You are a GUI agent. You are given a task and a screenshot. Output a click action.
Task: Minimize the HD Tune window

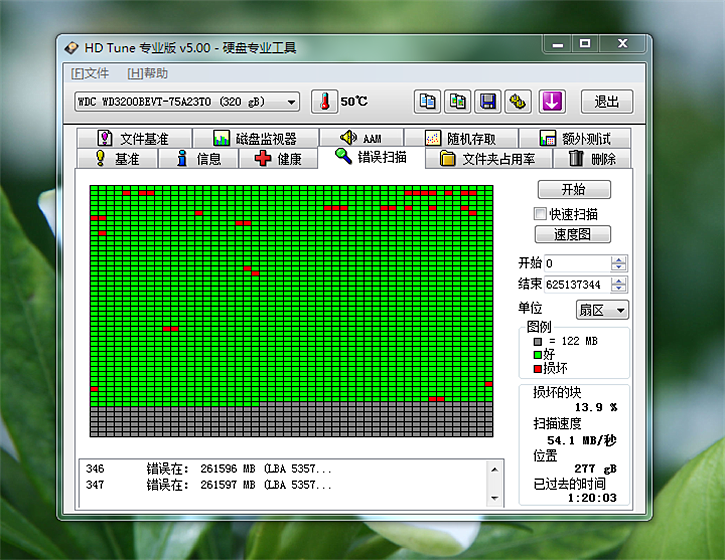point(558,44)
